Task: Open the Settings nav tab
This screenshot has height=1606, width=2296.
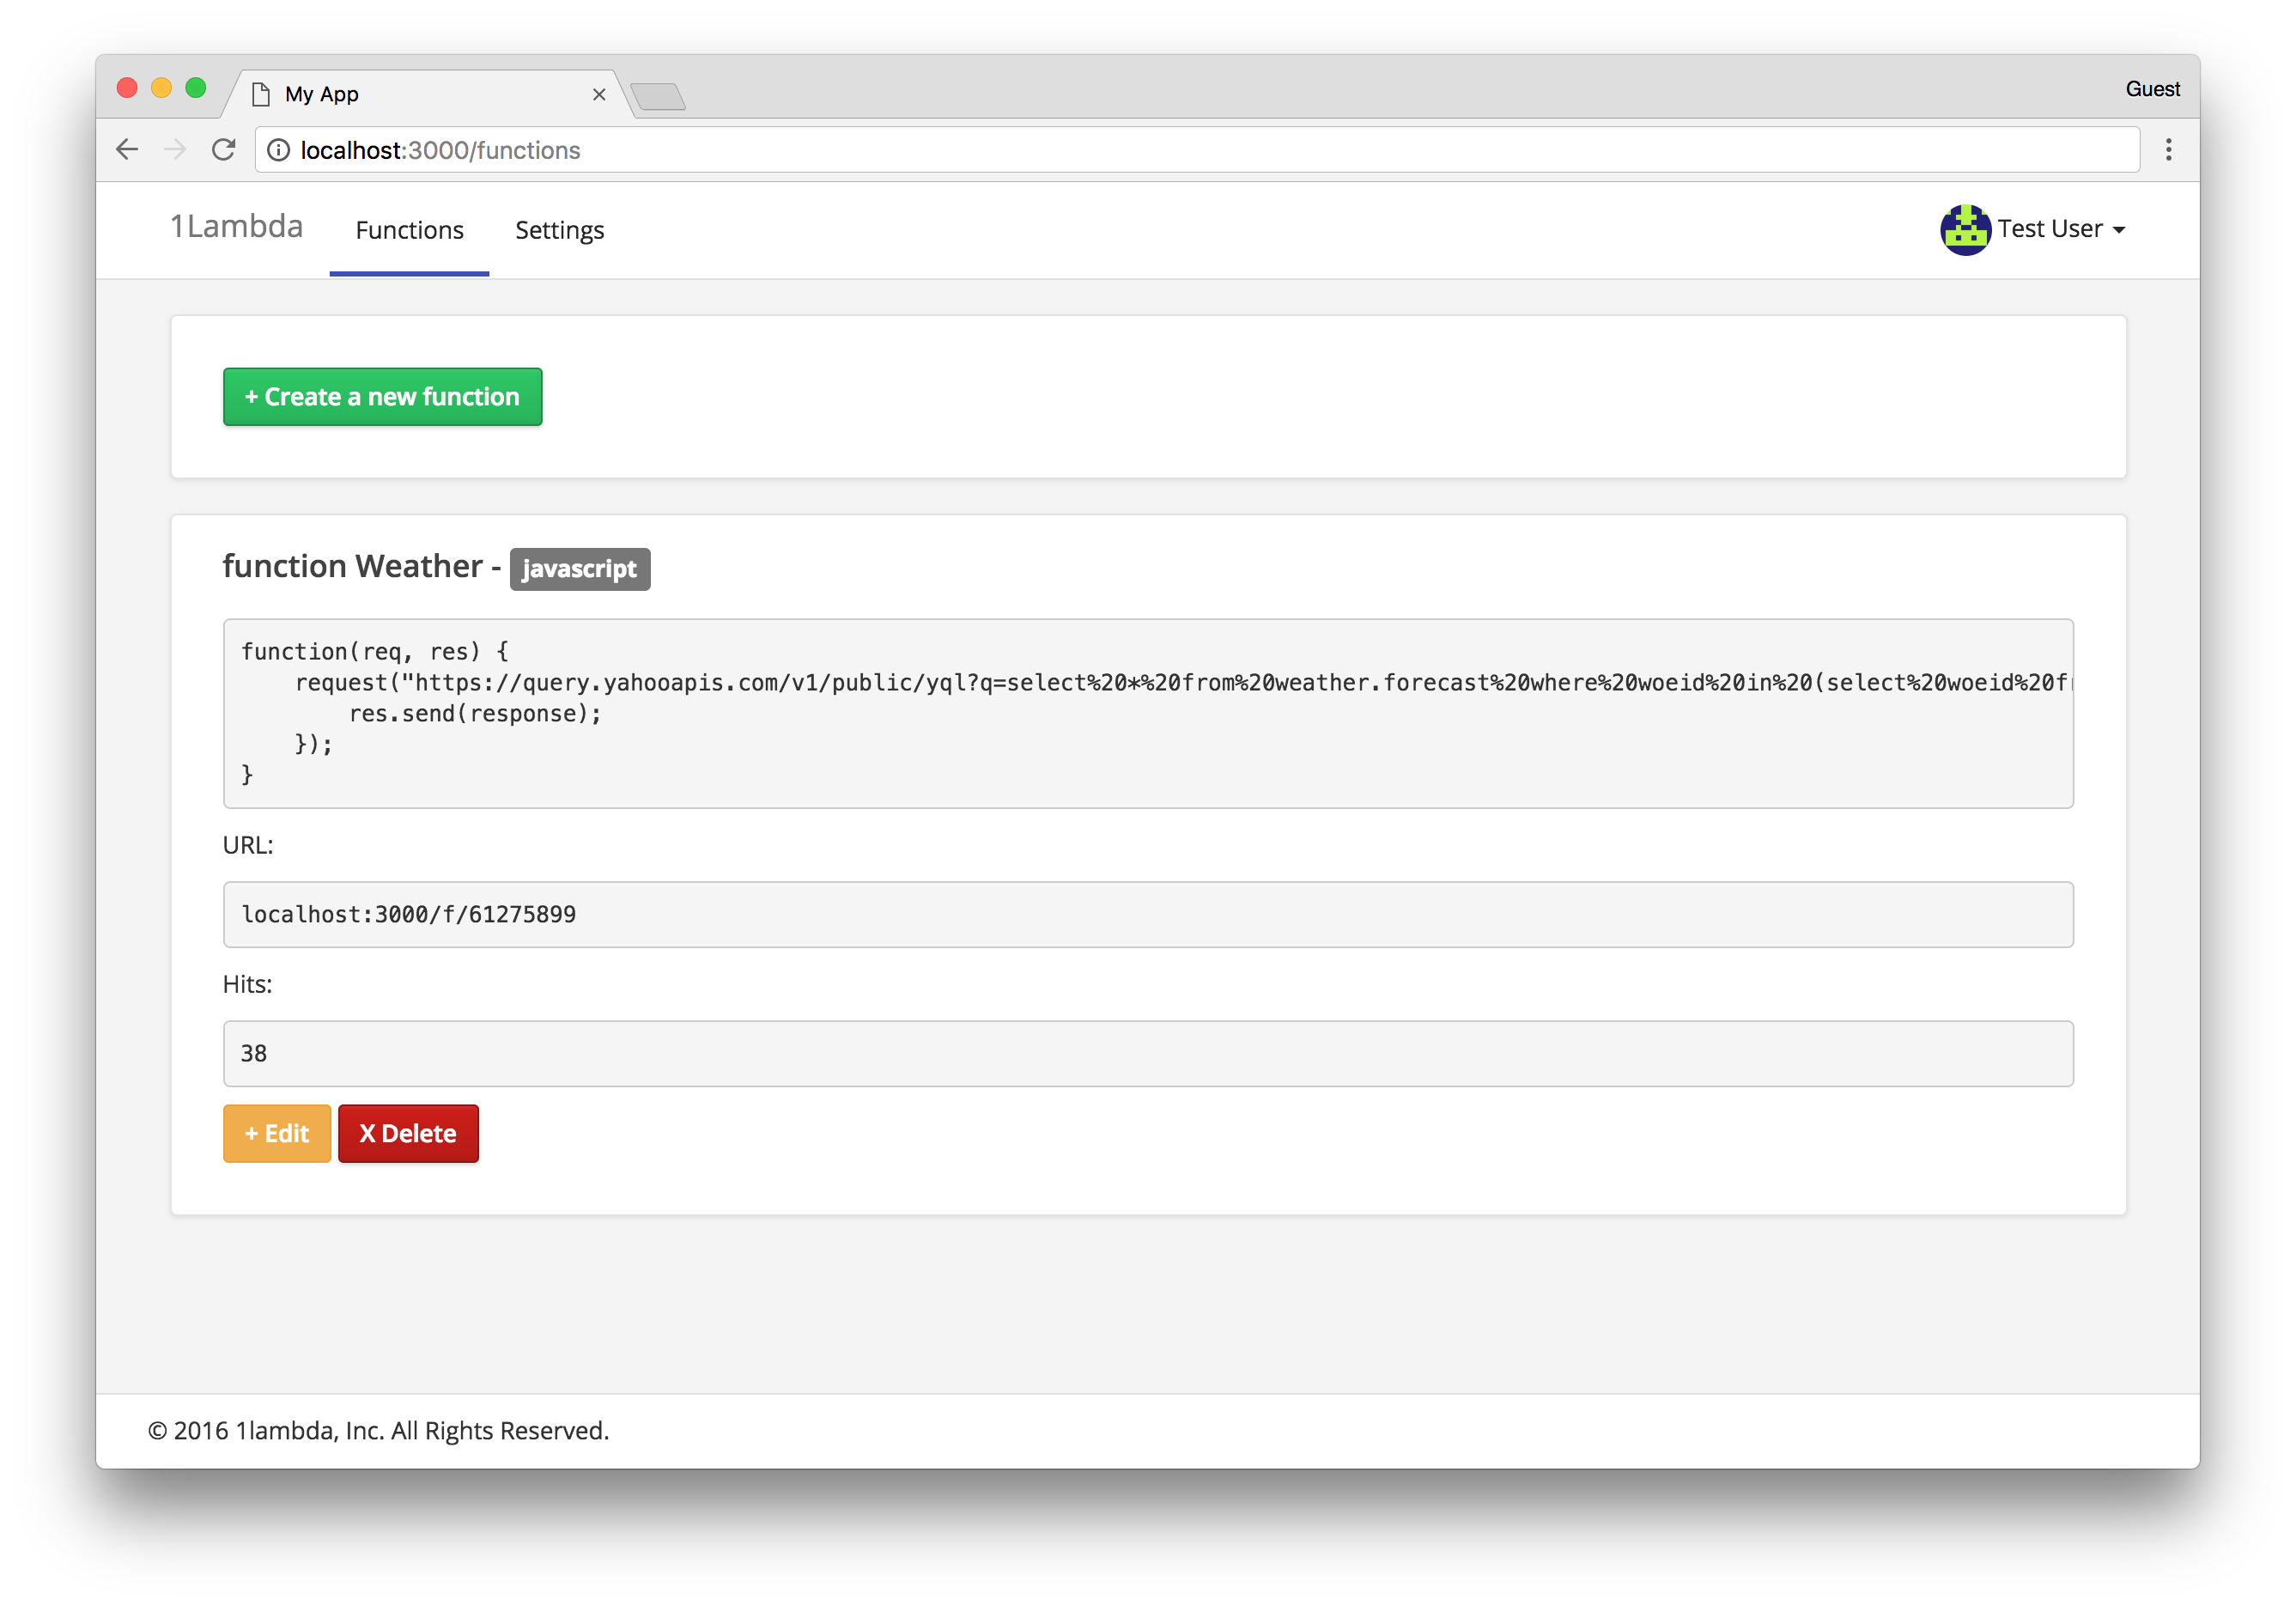Action: click(x=559, y=230)
